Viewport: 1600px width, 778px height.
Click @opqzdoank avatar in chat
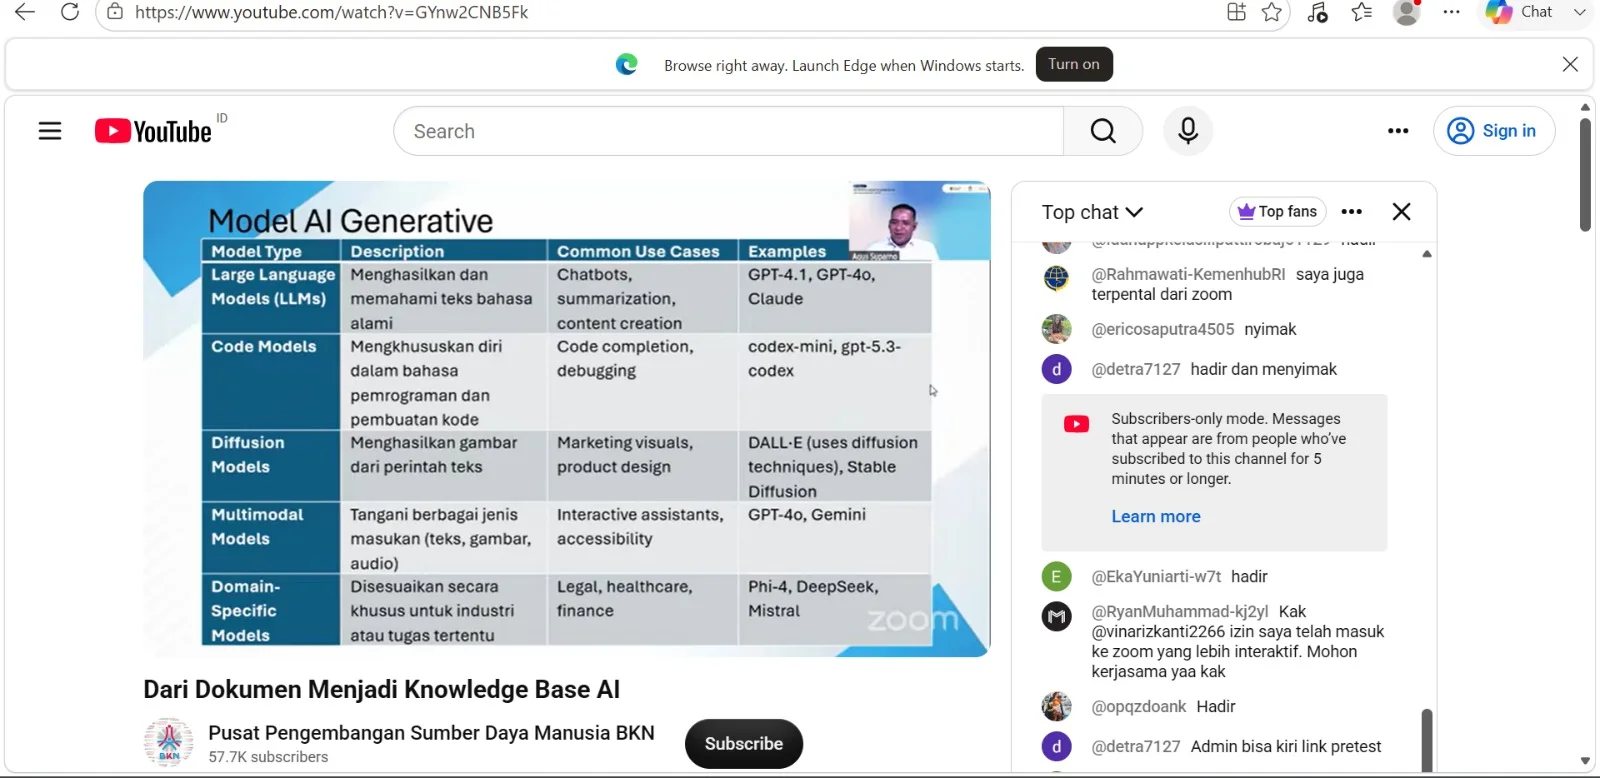tap(1056, 706)
